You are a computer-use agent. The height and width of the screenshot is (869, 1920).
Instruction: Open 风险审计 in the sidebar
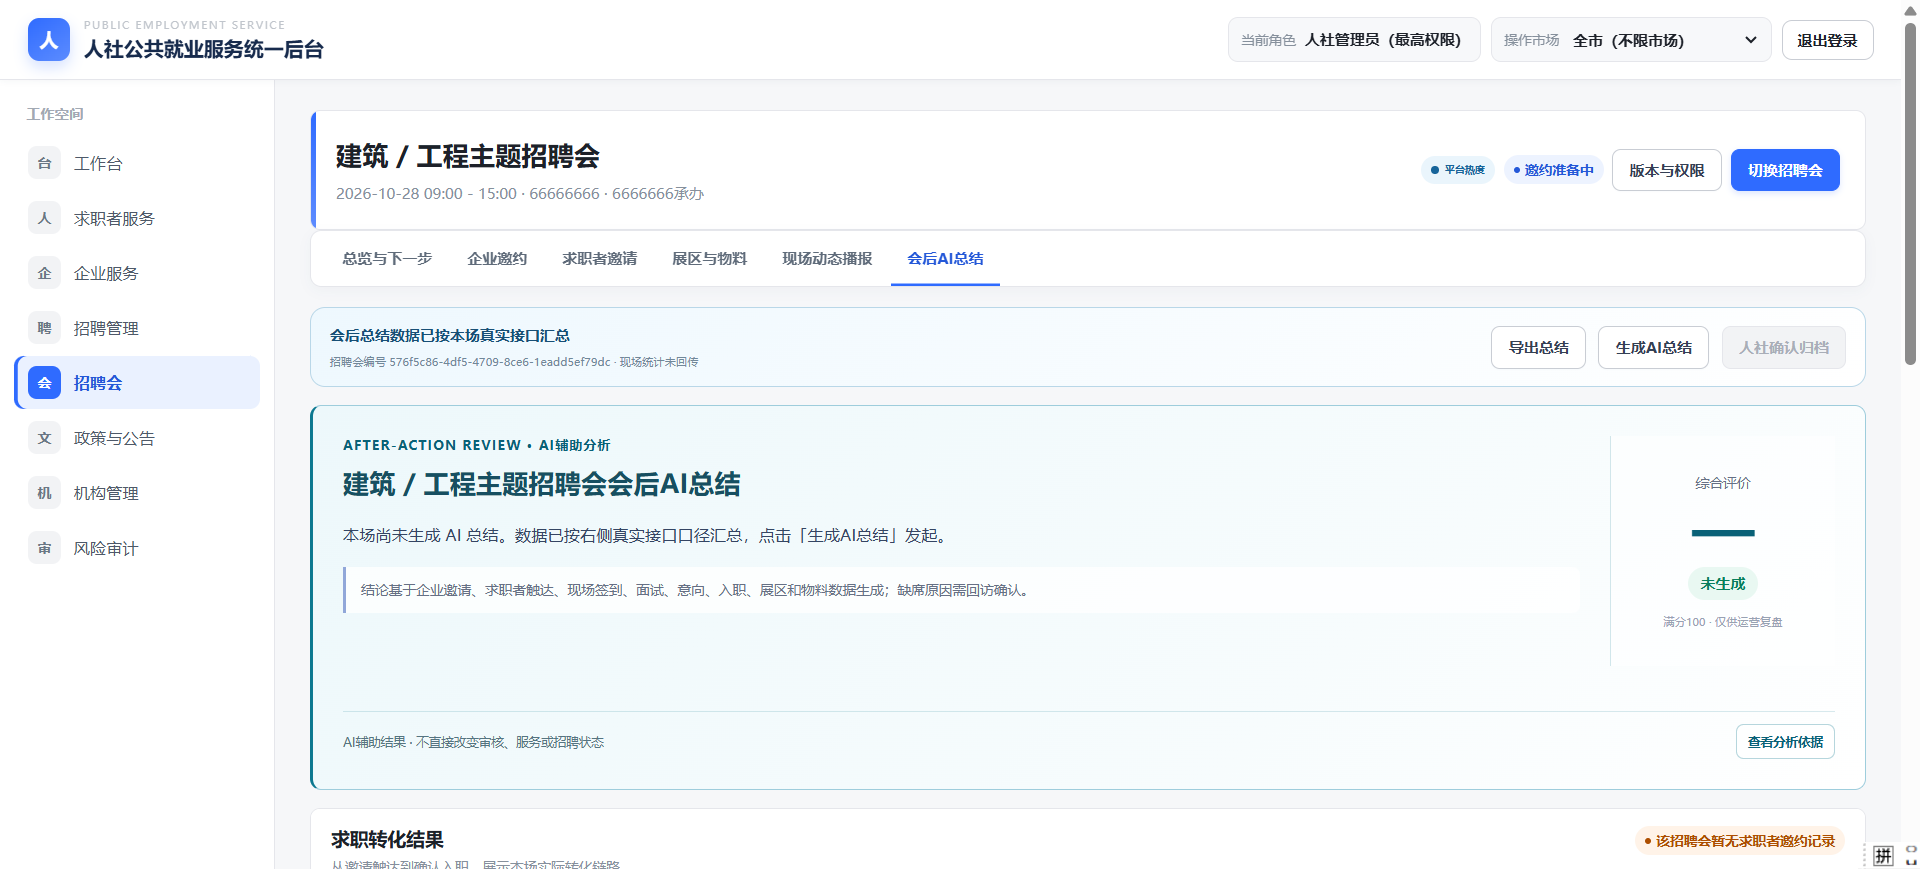click(137, 548)
